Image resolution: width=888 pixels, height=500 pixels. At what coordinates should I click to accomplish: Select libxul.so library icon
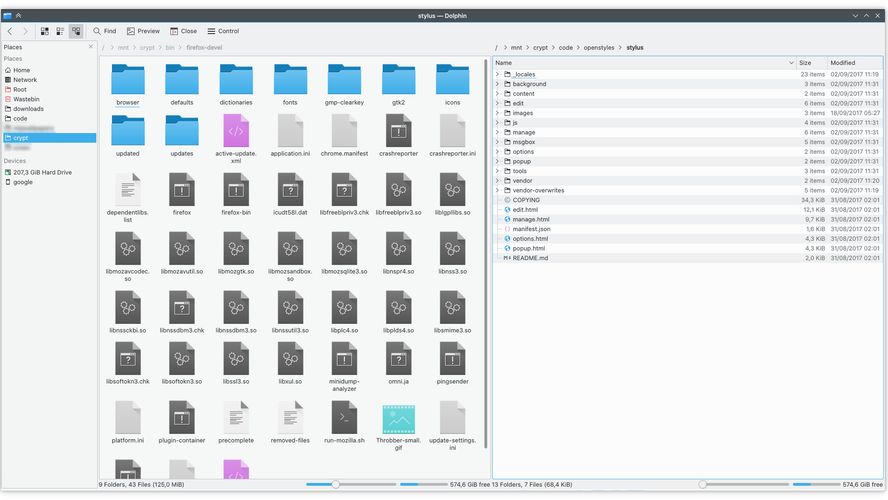[x=290, y=358]
